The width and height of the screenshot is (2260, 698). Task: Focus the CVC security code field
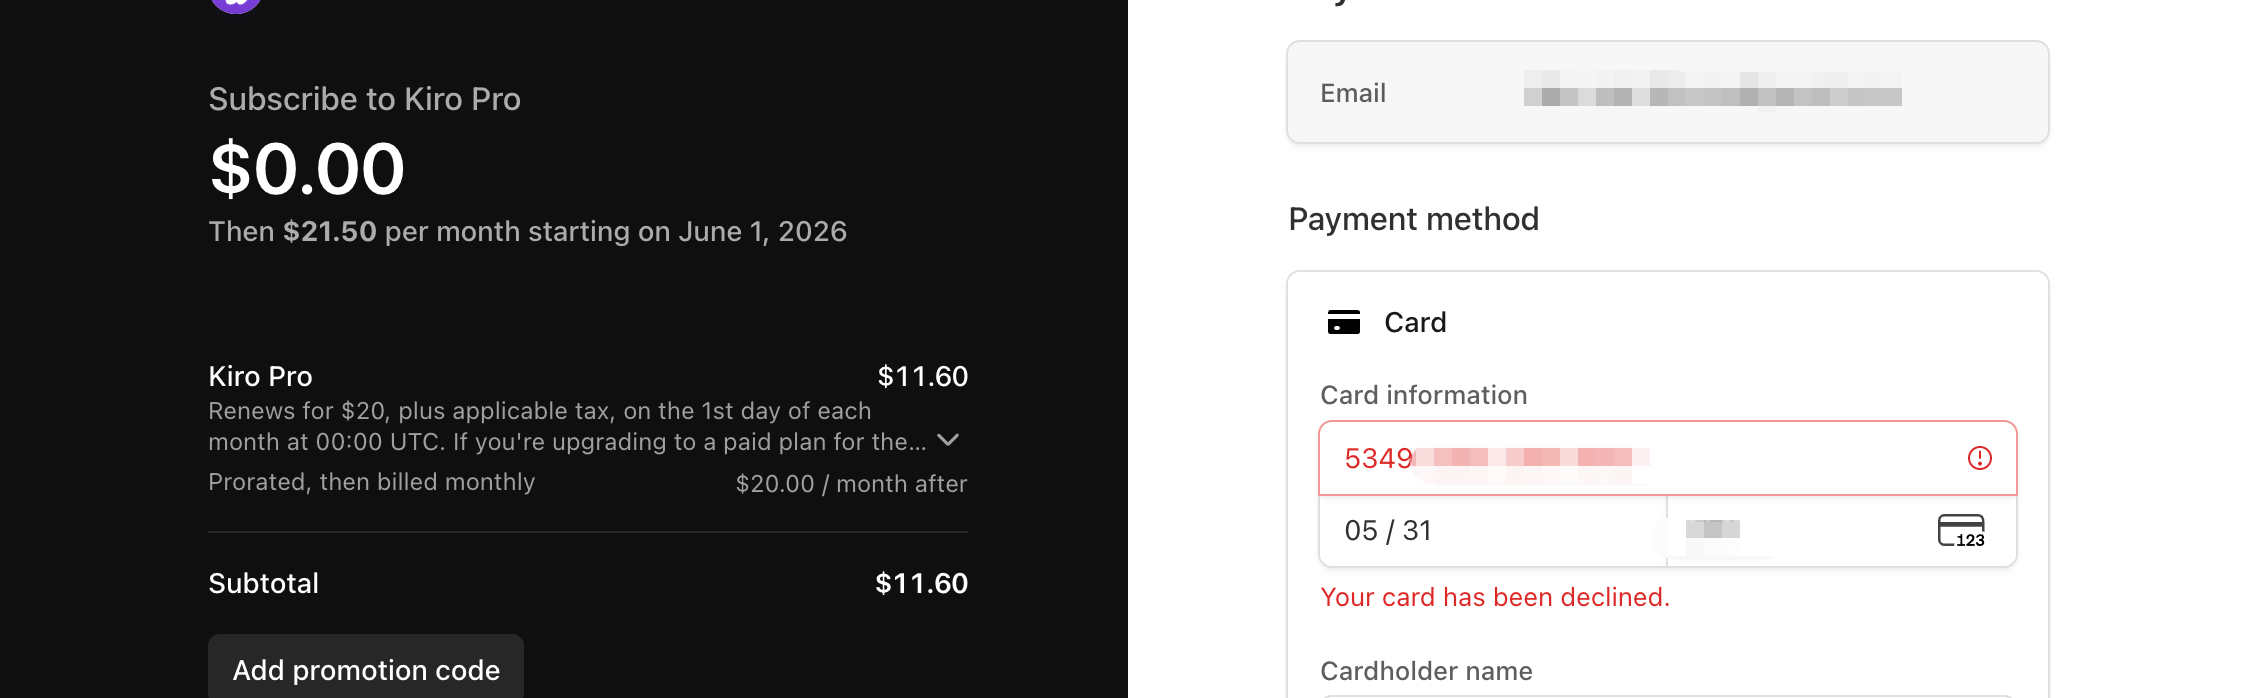pos(1842,531)
